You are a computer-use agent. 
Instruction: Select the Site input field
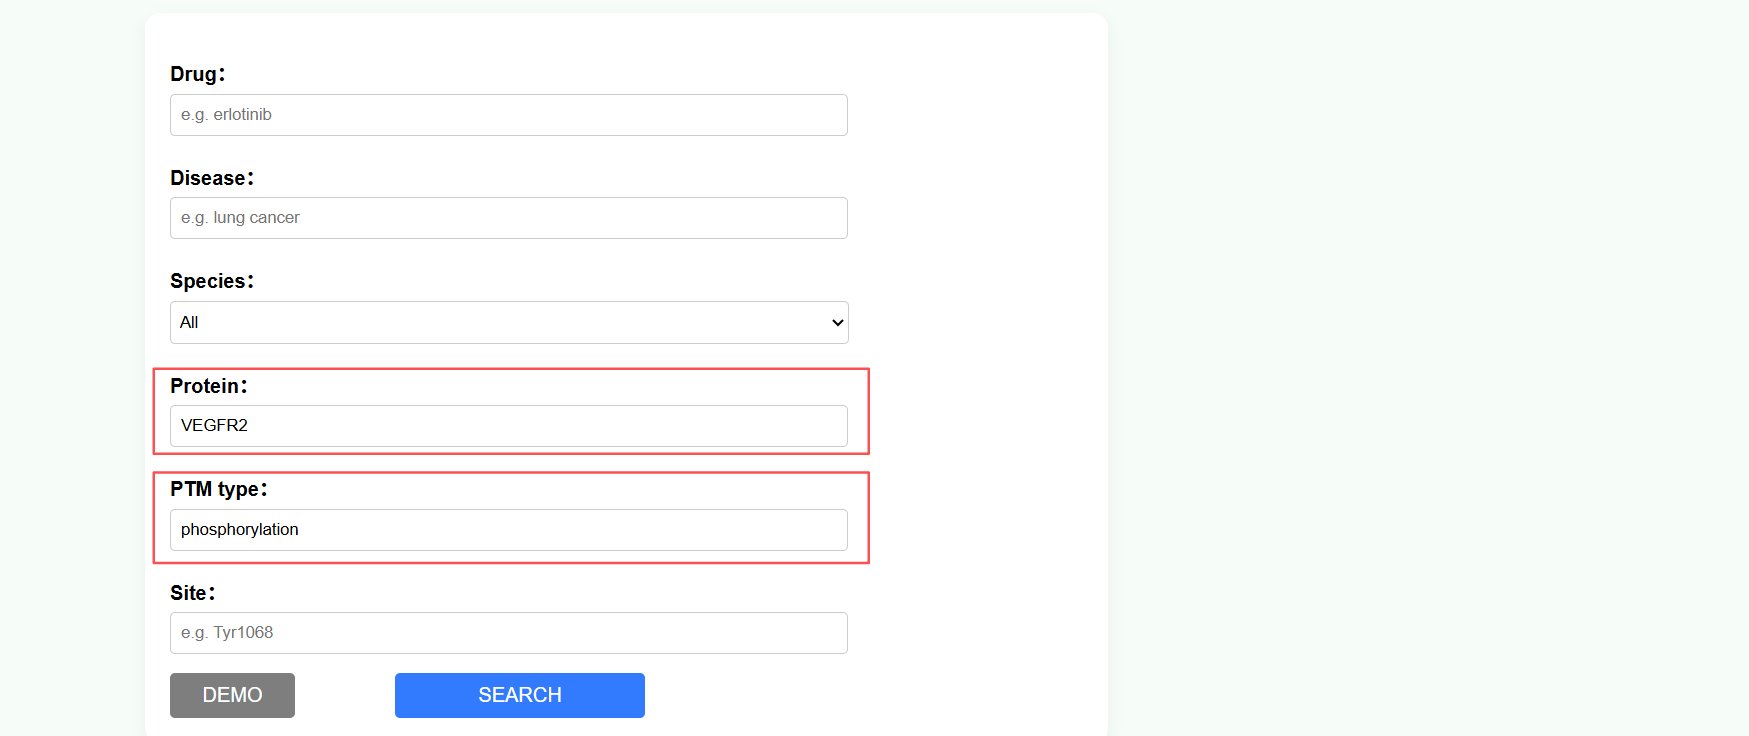[508, 633]
